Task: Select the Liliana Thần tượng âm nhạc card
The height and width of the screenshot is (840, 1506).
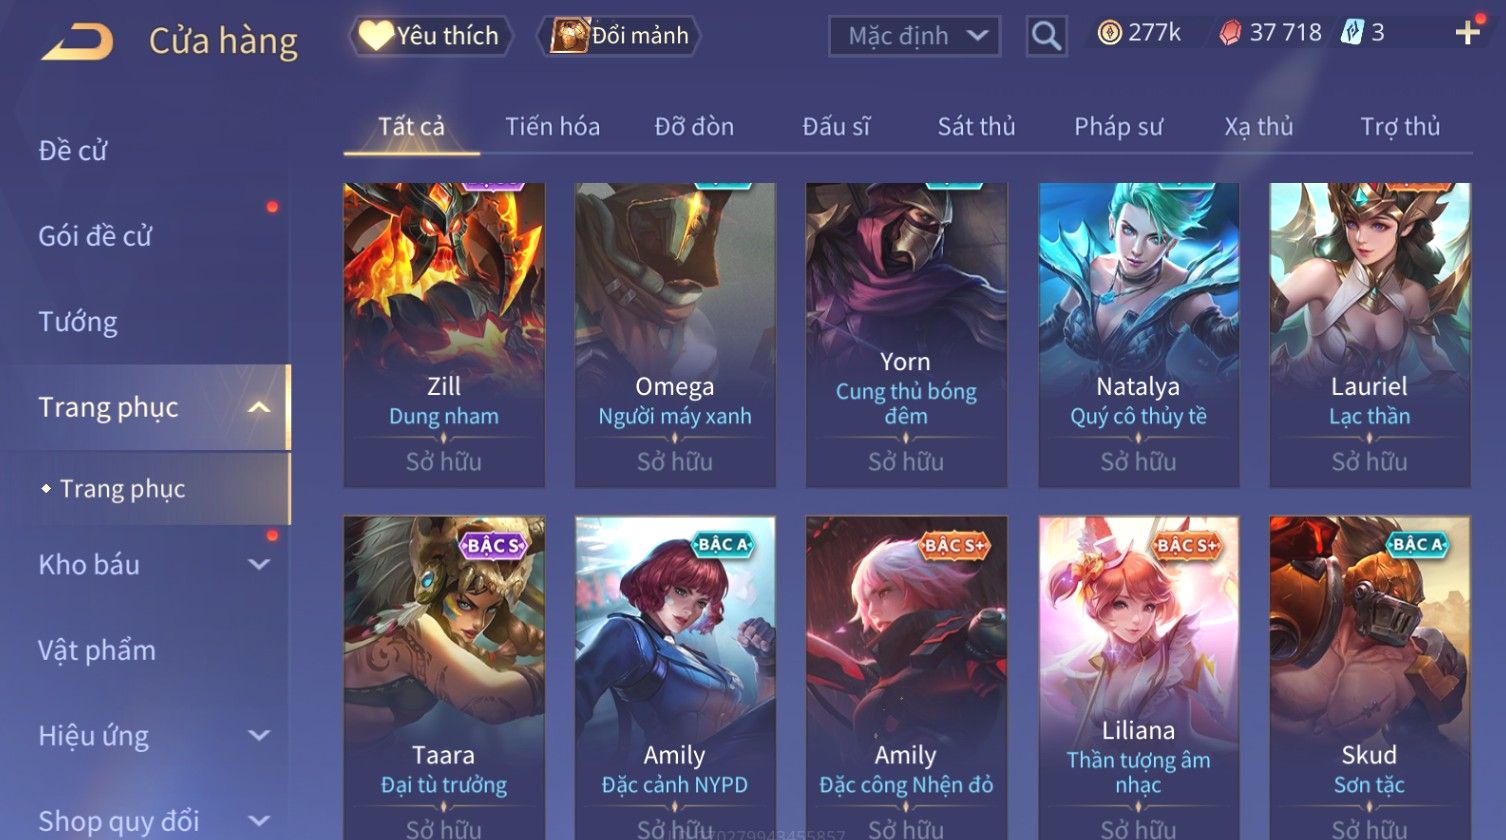Action: coord(1138,678)
